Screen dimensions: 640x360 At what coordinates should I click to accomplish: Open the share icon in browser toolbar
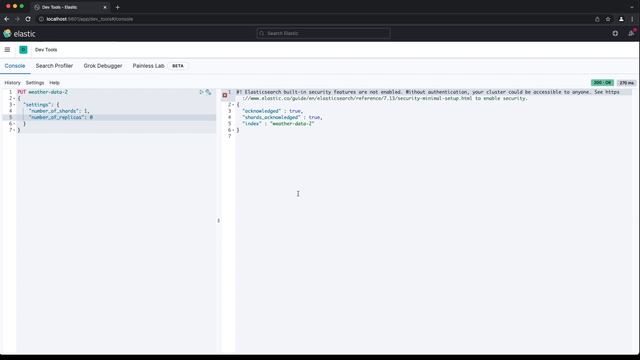tap(597, 19)
